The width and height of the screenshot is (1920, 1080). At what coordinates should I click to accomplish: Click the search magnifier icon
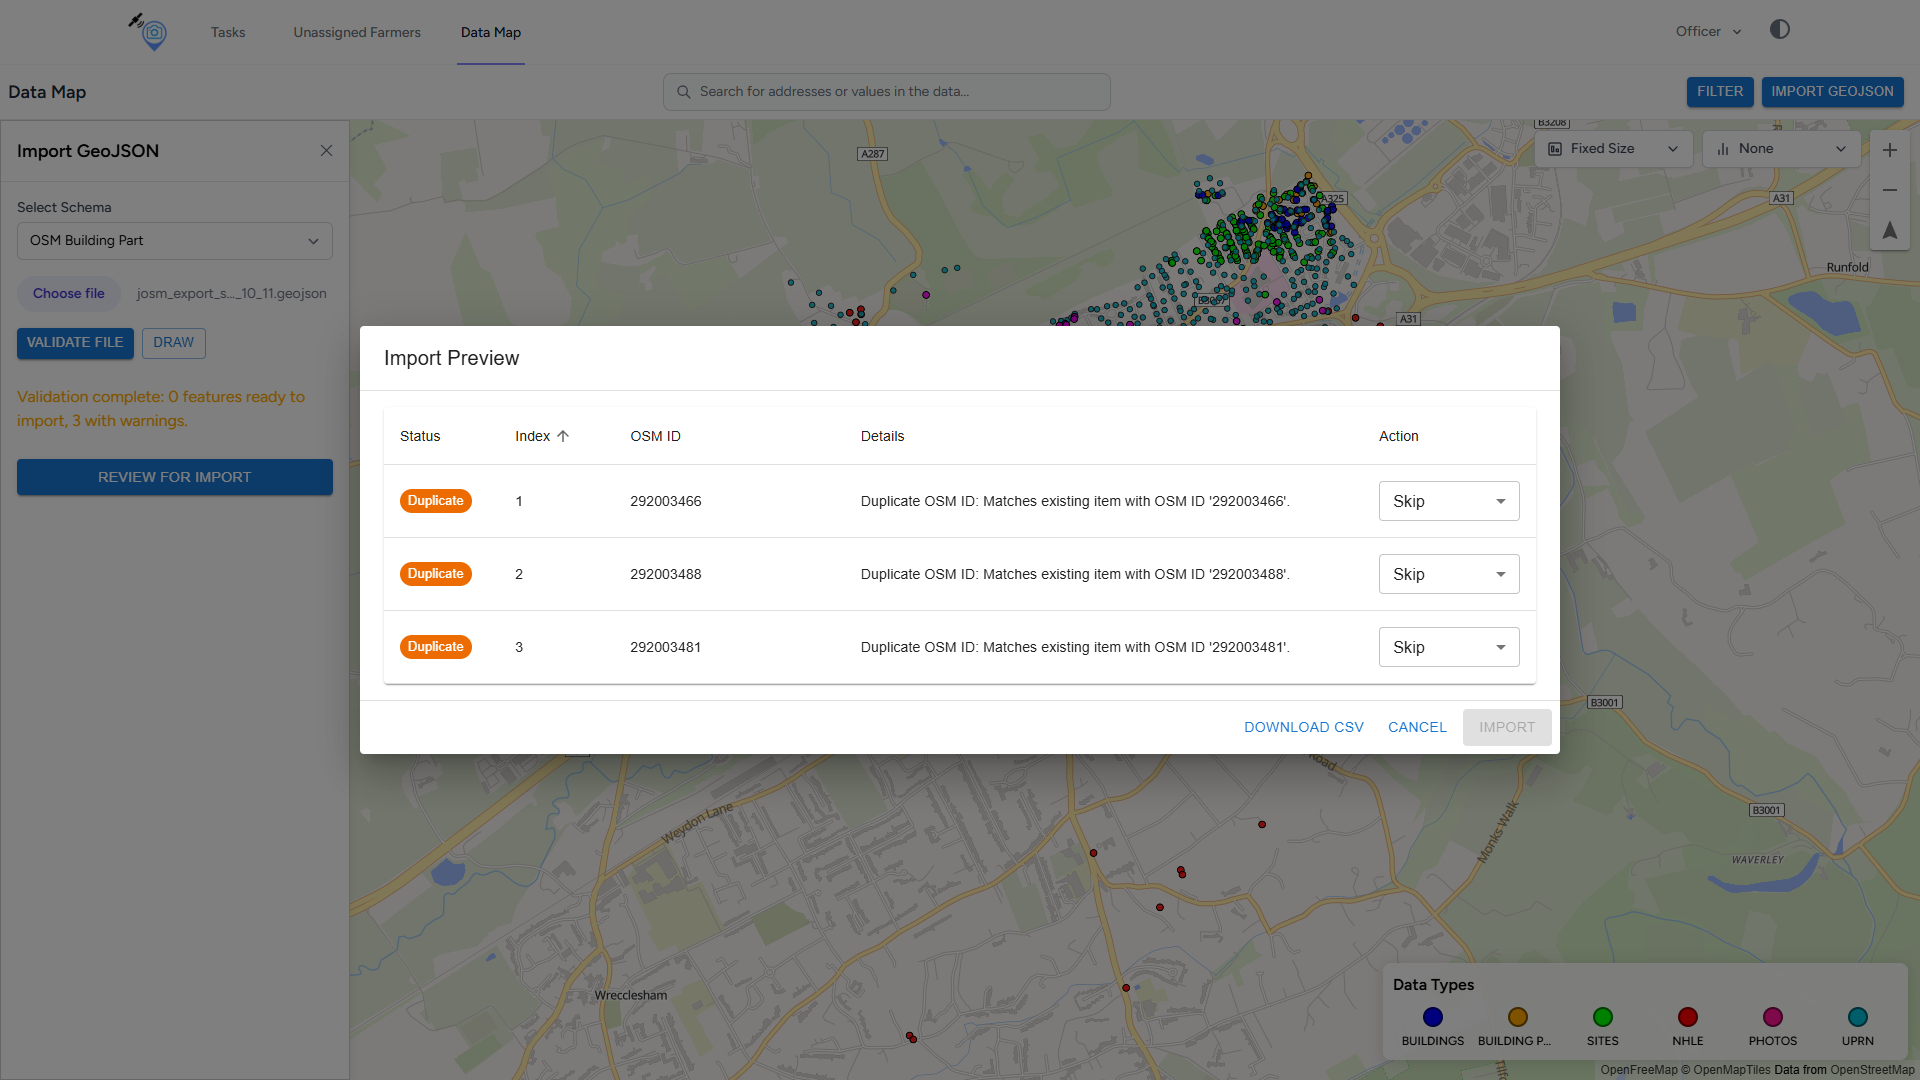pos(684,92)
